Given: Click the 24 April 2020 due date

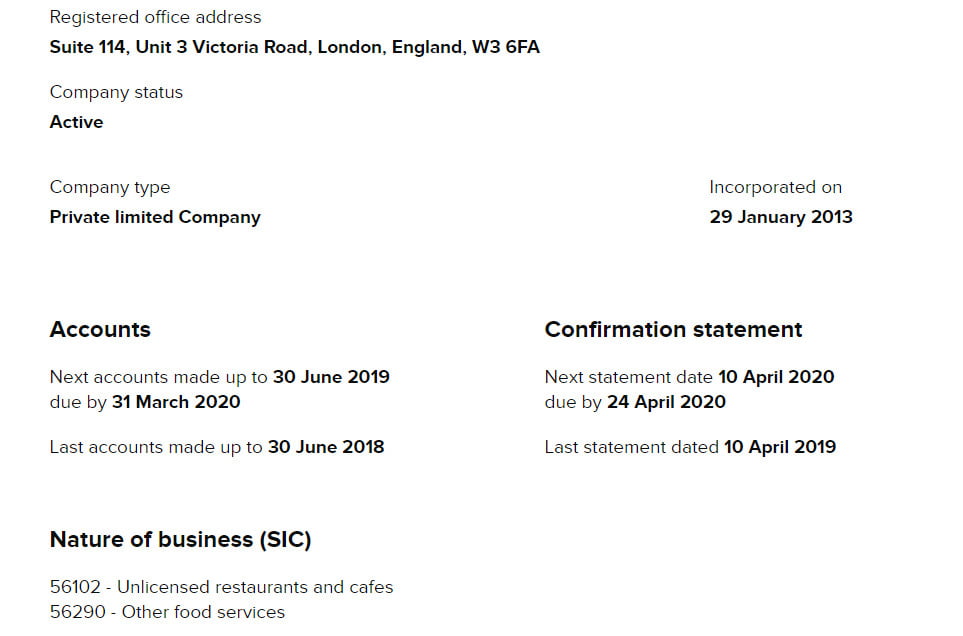Looking at the screenshot, I should point(666,402).
